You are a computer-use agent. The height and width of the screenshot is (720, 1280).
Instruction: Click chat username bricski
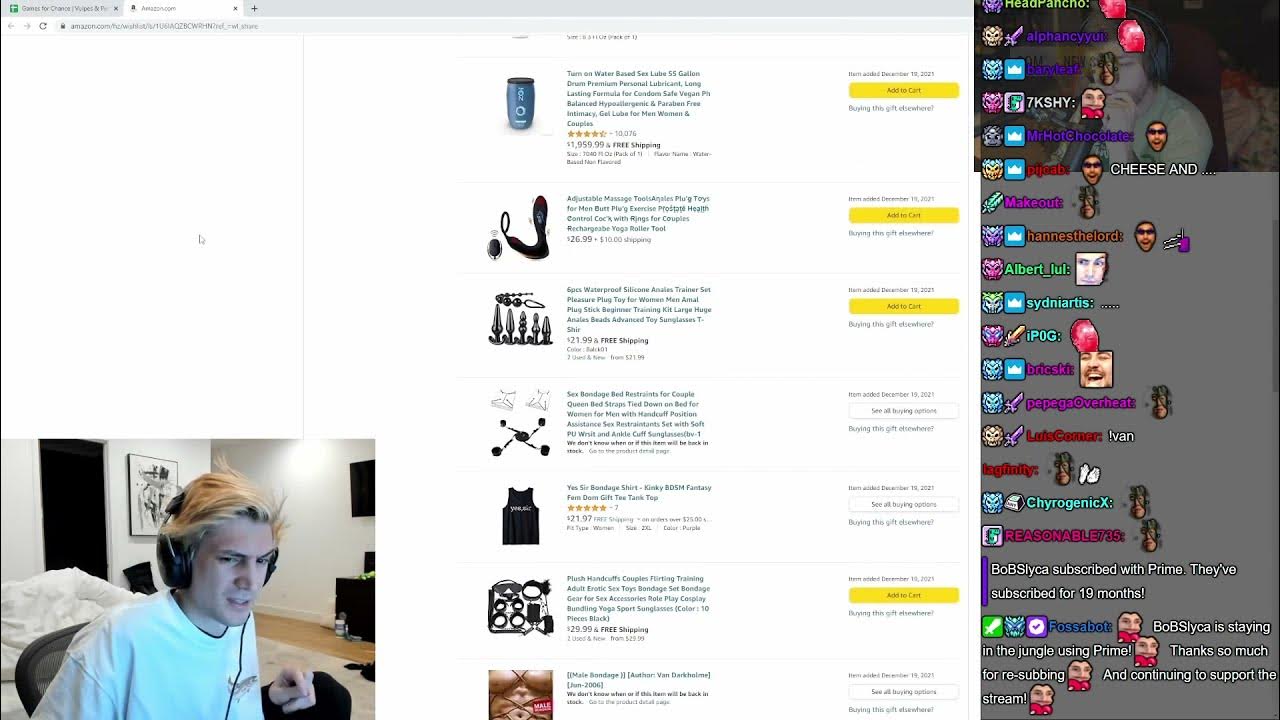[x=1050, y=369]
